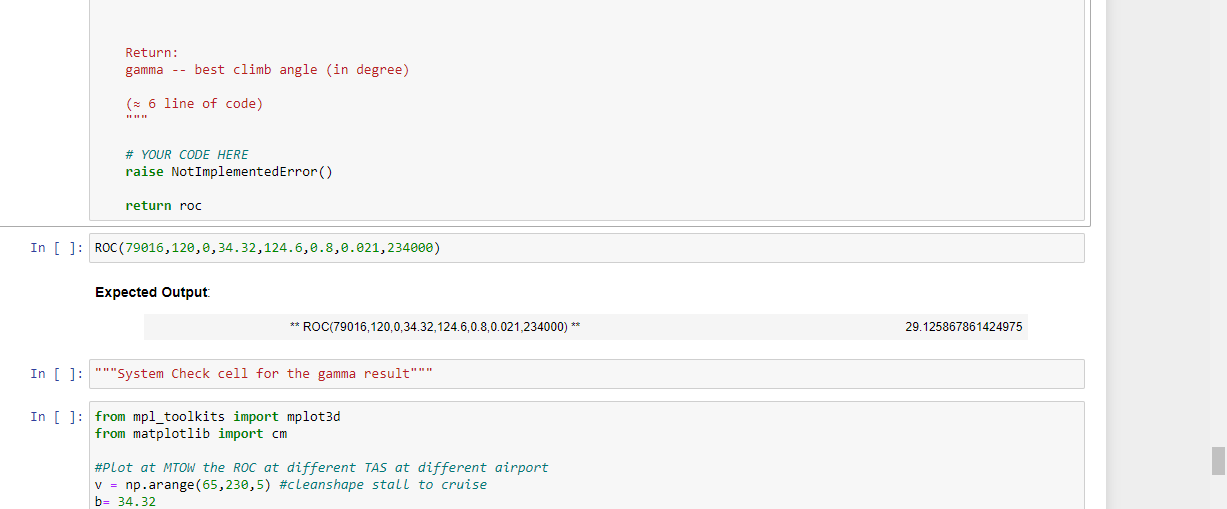Click the '** ROC(79016,120,0,34.32...) **' table cell
Viewport: 1227px width, 509px height.
pyautogui.click(x=434, y=327)
